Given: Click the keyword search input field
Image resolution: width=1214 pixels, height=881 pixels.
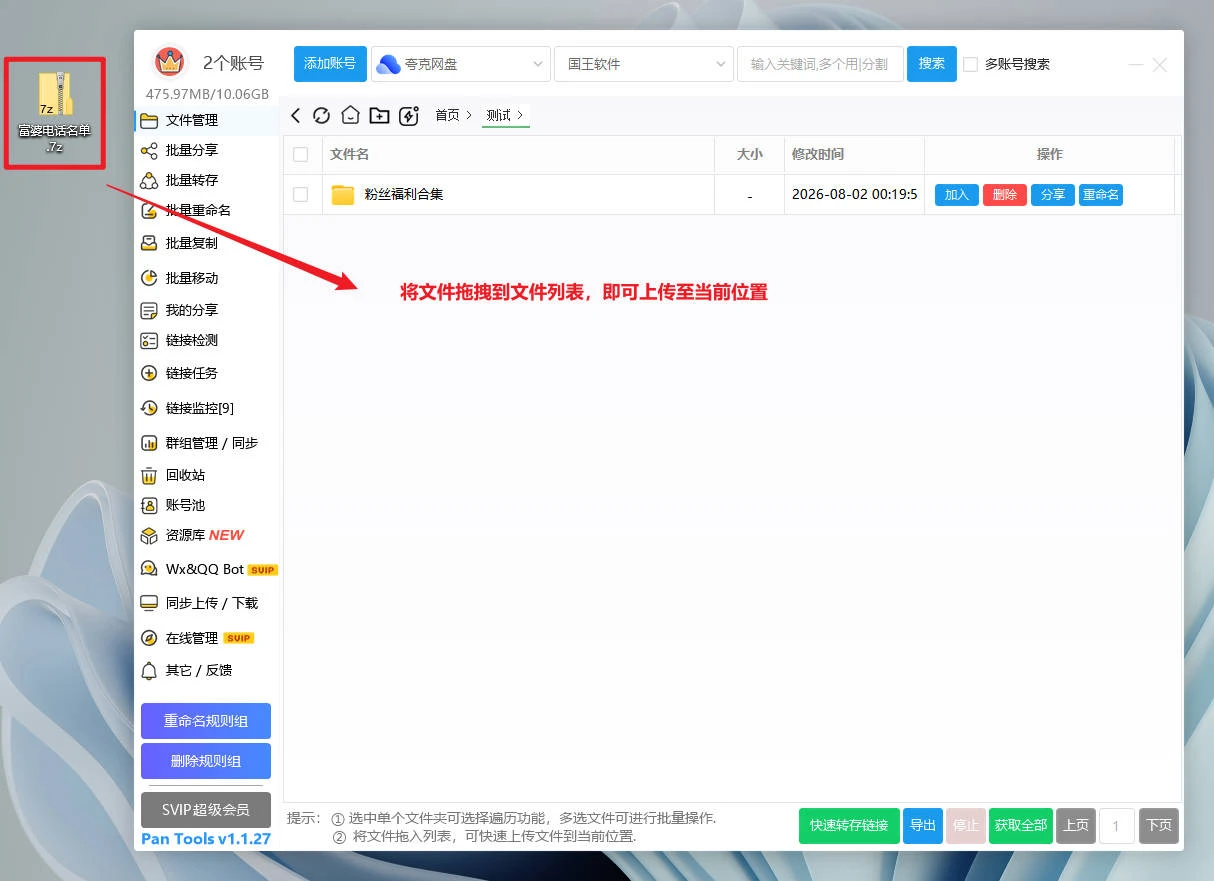Looking at the screenshot, I should click(x=820, y=64).
